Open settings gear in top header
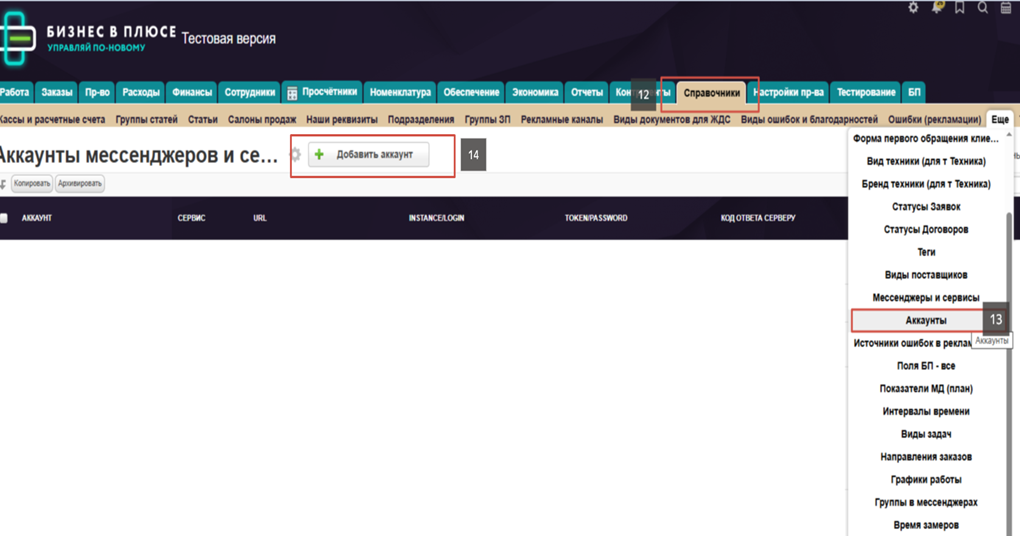Viewport: 1020px width, 536px height. click(x=913, y=8)
